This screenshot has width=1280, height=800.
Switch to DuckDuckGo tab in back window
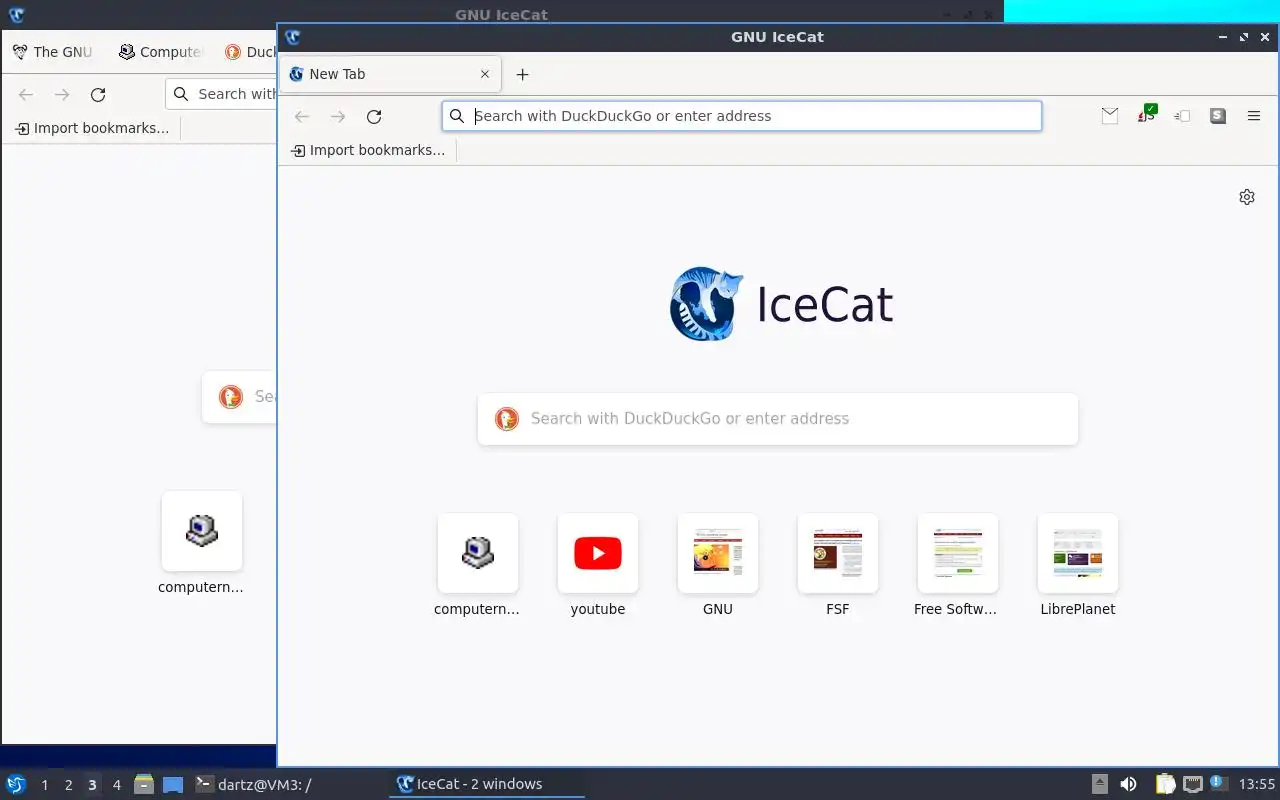tap(250, 52)
